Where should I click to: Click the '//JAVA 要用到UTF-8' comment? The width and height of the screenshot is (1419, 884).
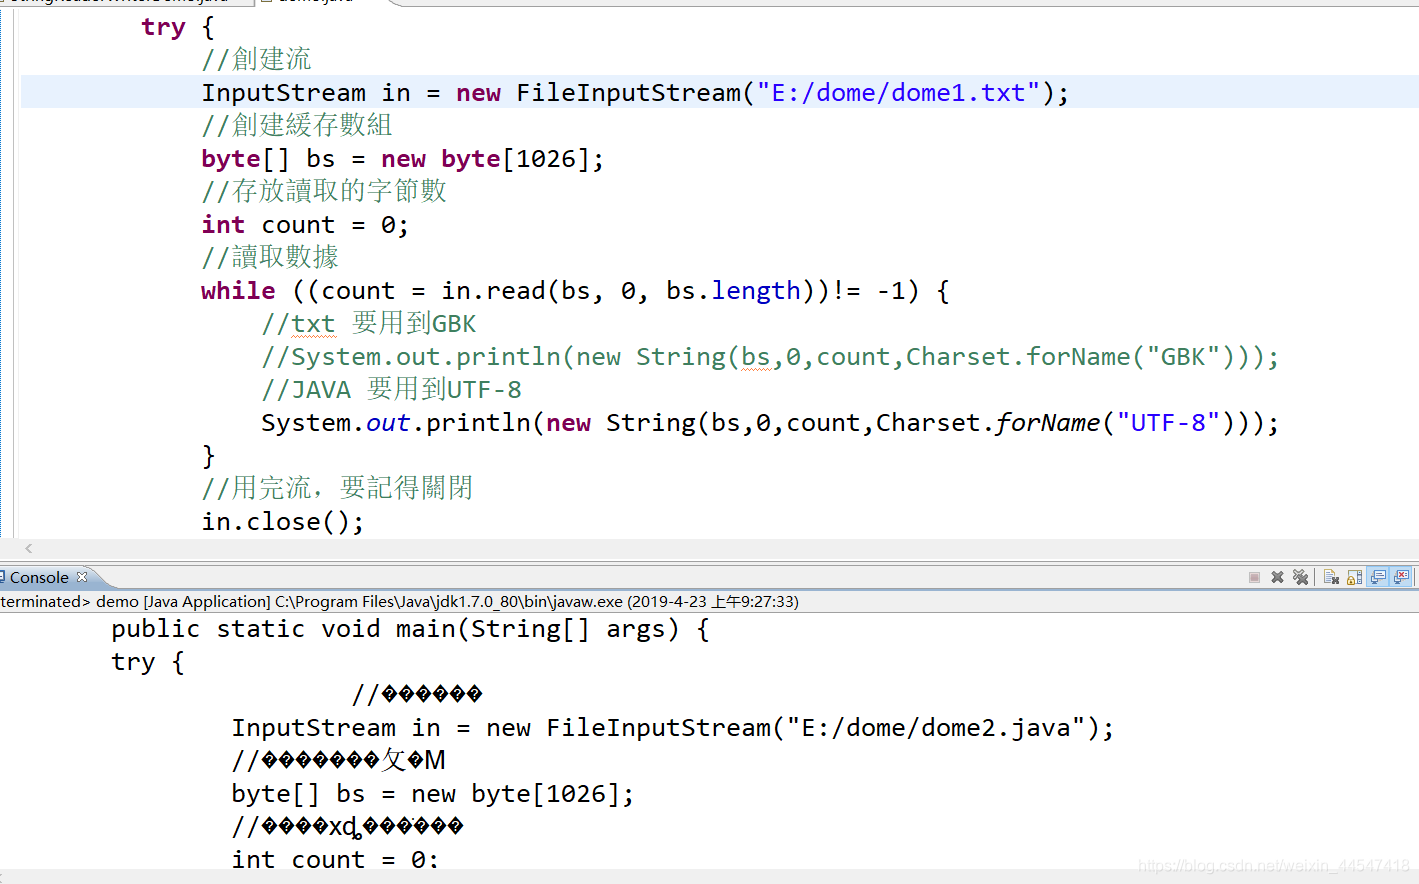391,390
